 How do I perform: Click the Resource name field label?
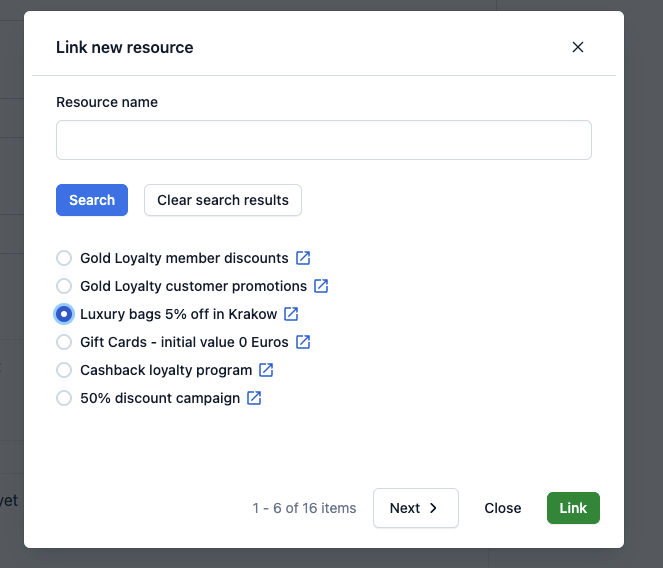(x=107, y=102)
